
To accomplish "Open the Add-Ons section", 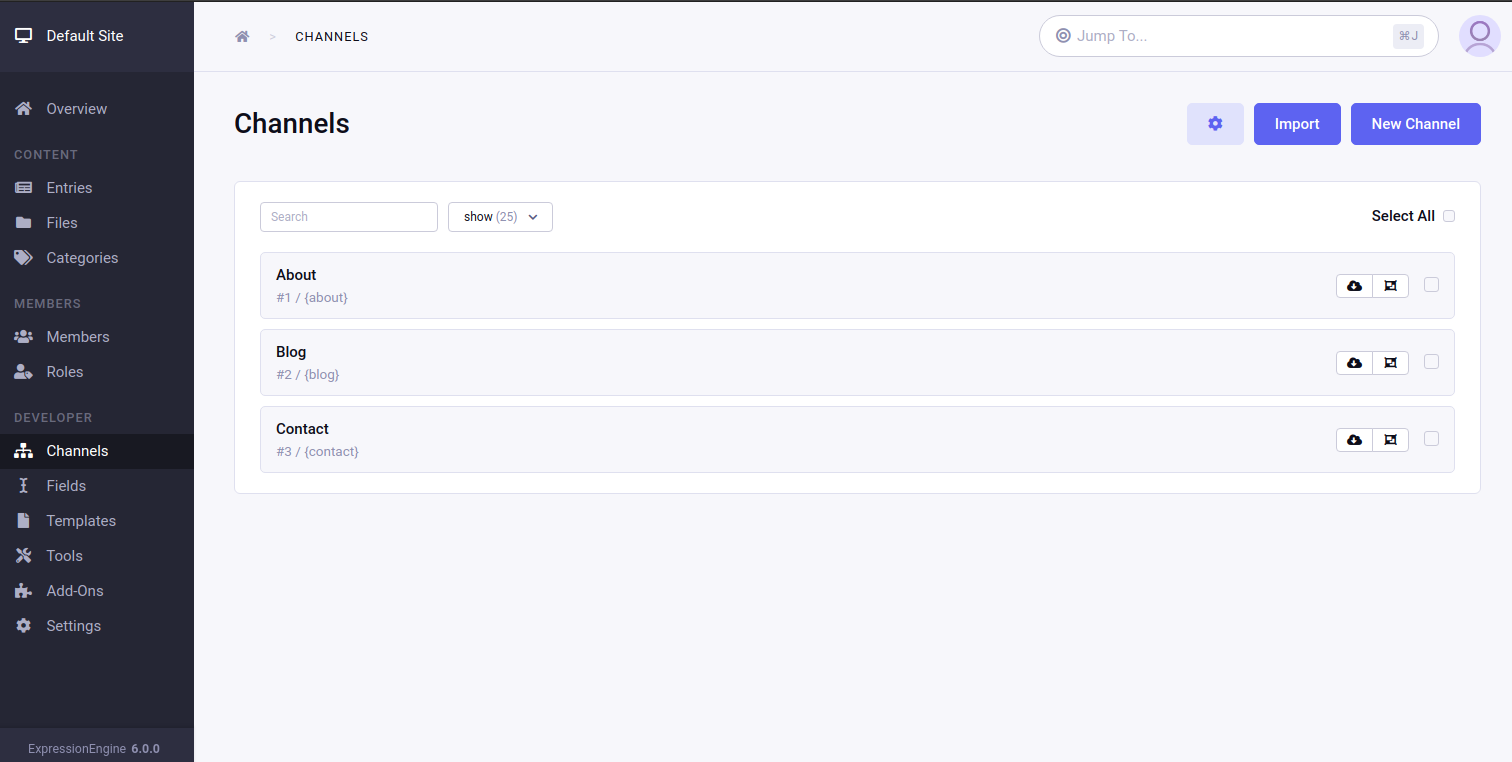I will pos(75,590).
